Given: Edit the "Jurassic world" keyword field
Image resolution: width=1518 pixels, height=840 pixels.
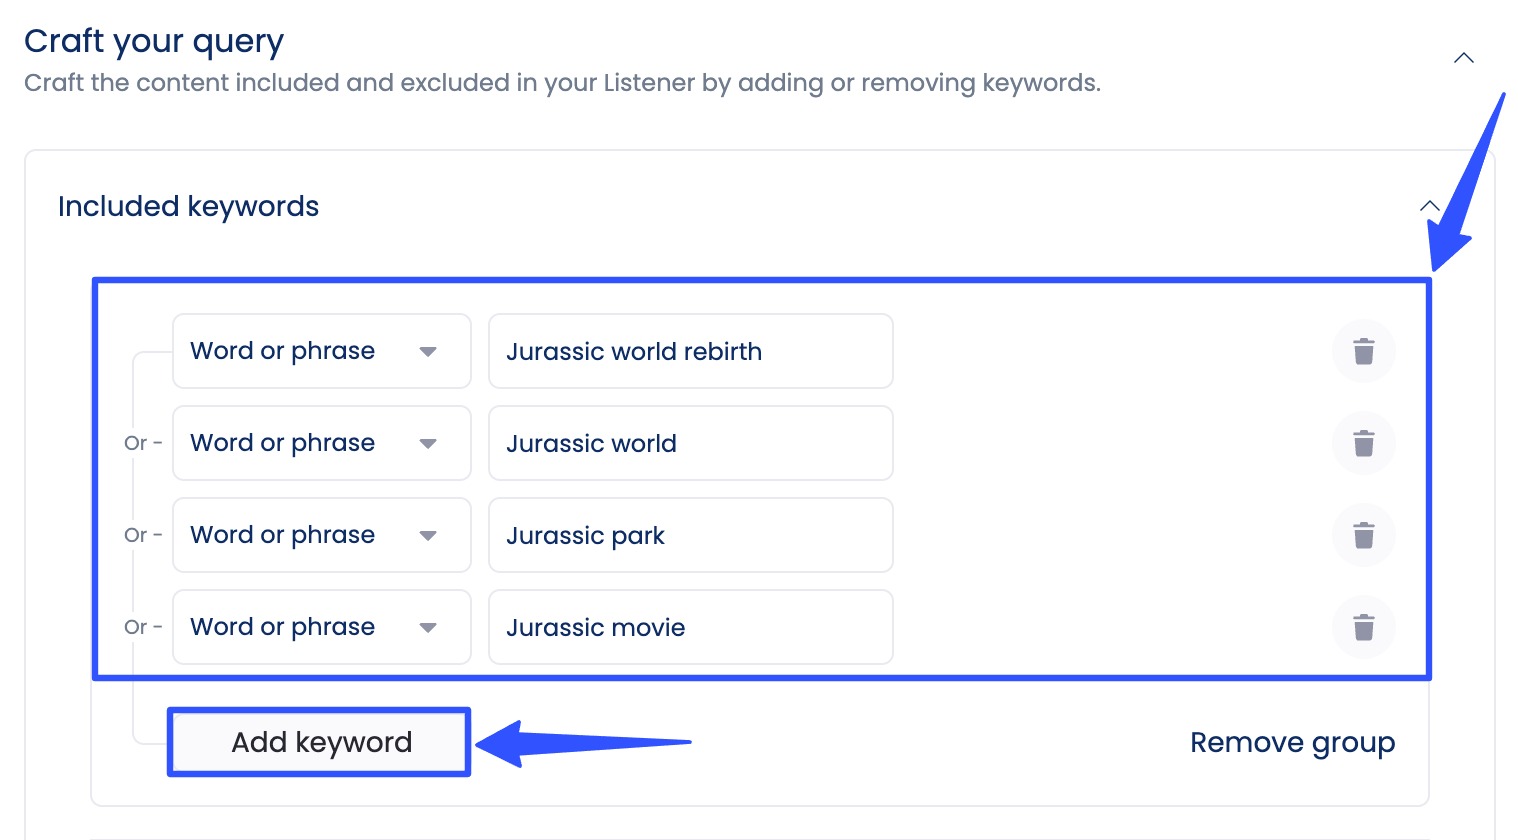Looking at the screenshot, I should (690, 443).
